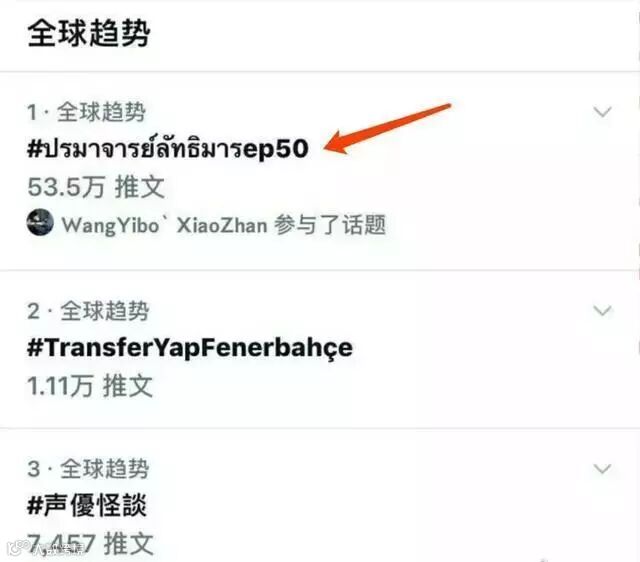Open the Thai hashtag ending in ep50

pyautogui.click(x=167, y=149)
